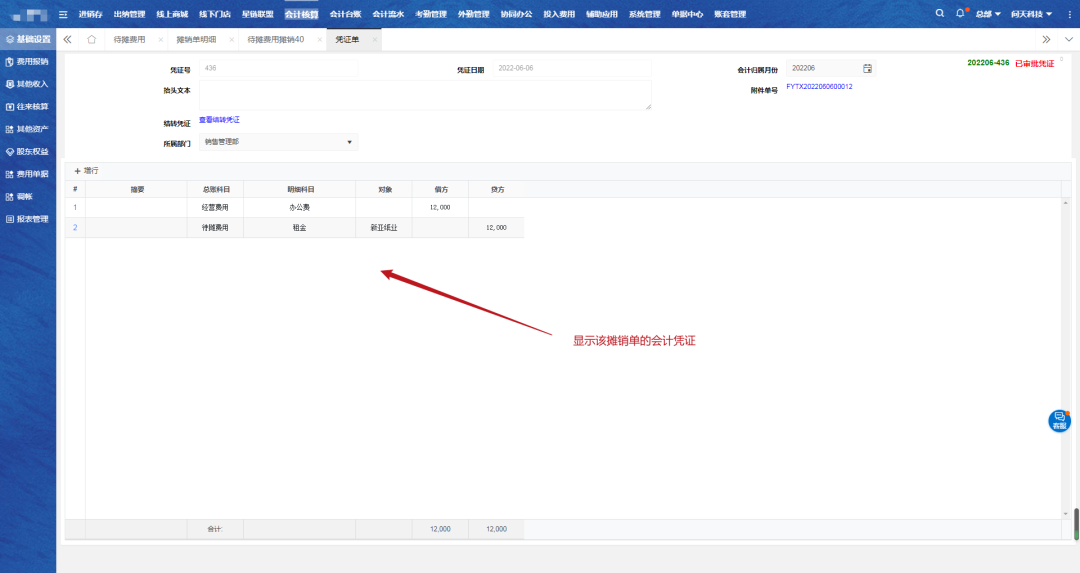The height and width of the screenshot is (573, 1080).
Task: Open the notification bell
Action: [x=960, y=14]
